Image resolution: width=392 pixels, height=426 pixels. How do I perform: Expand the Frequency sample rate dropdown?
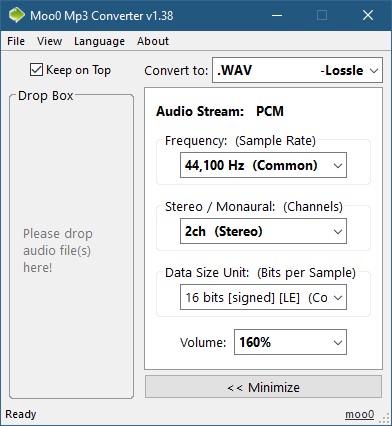(x=263, y=165)
